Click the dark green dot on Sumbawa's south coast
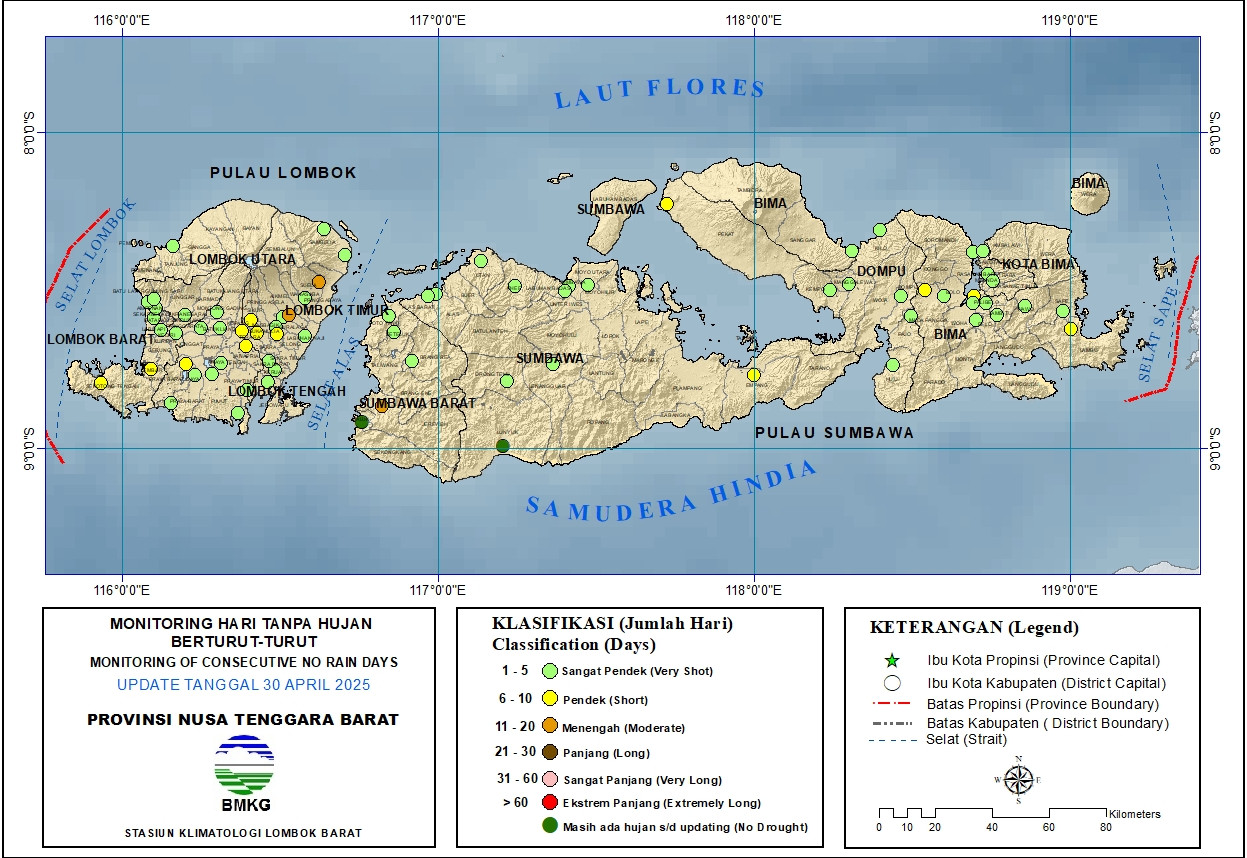1247x858 pixels. click(503, 446)
